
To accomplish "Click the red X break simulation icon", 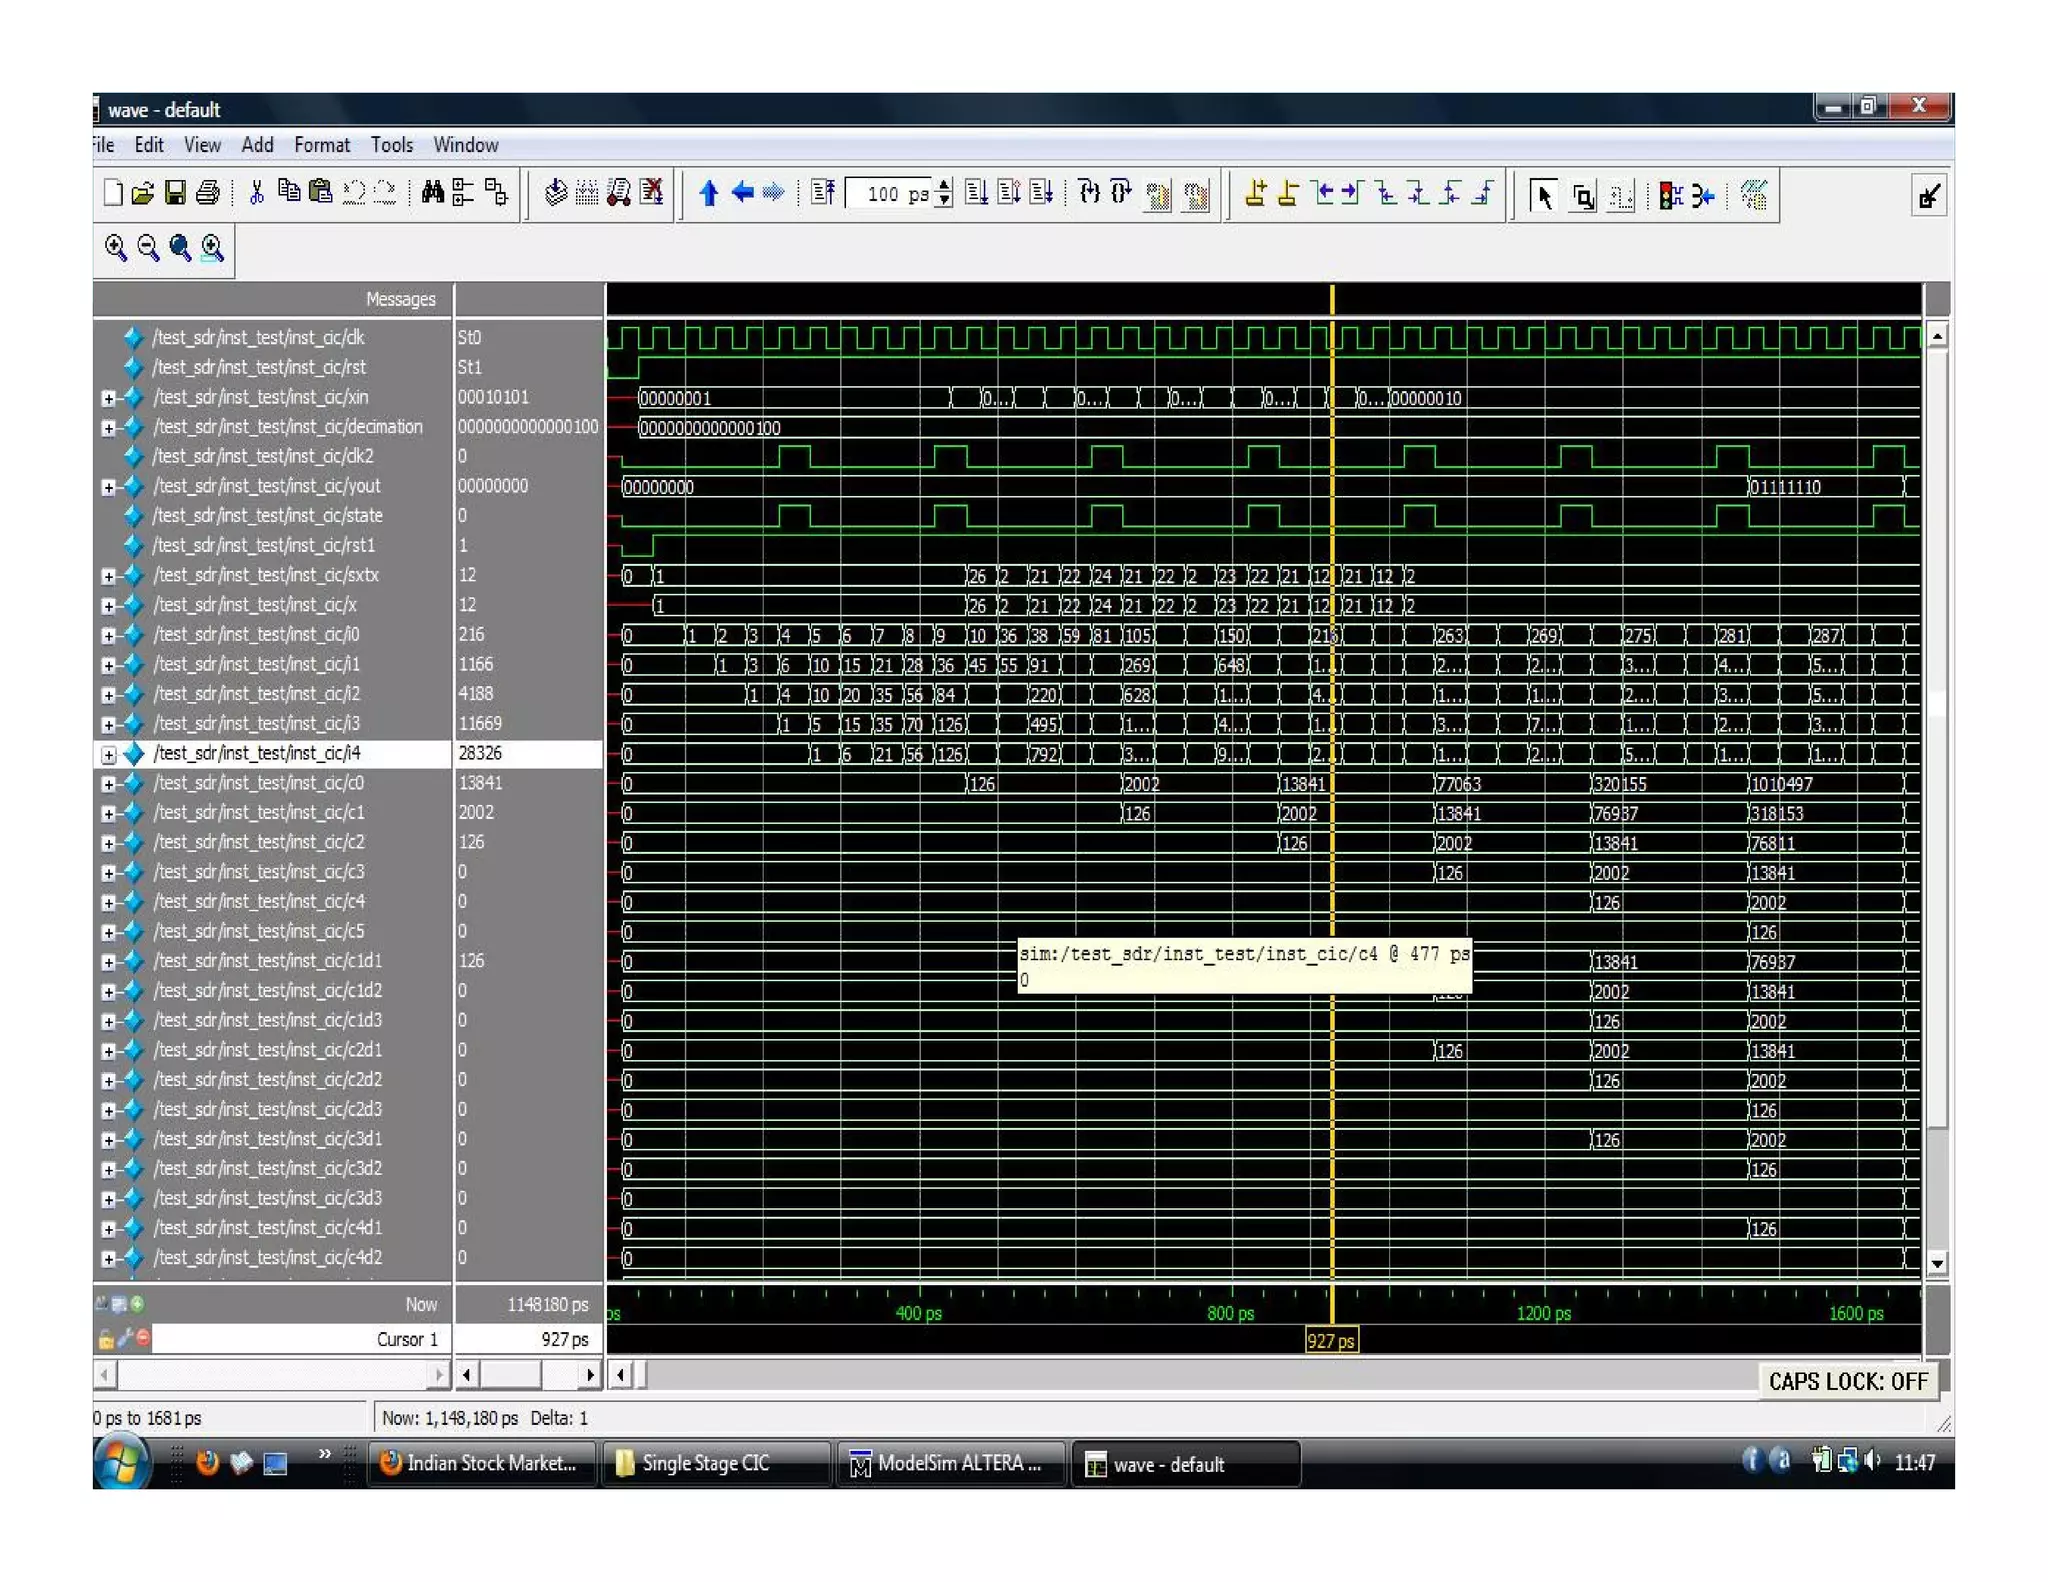I will 652,192.
